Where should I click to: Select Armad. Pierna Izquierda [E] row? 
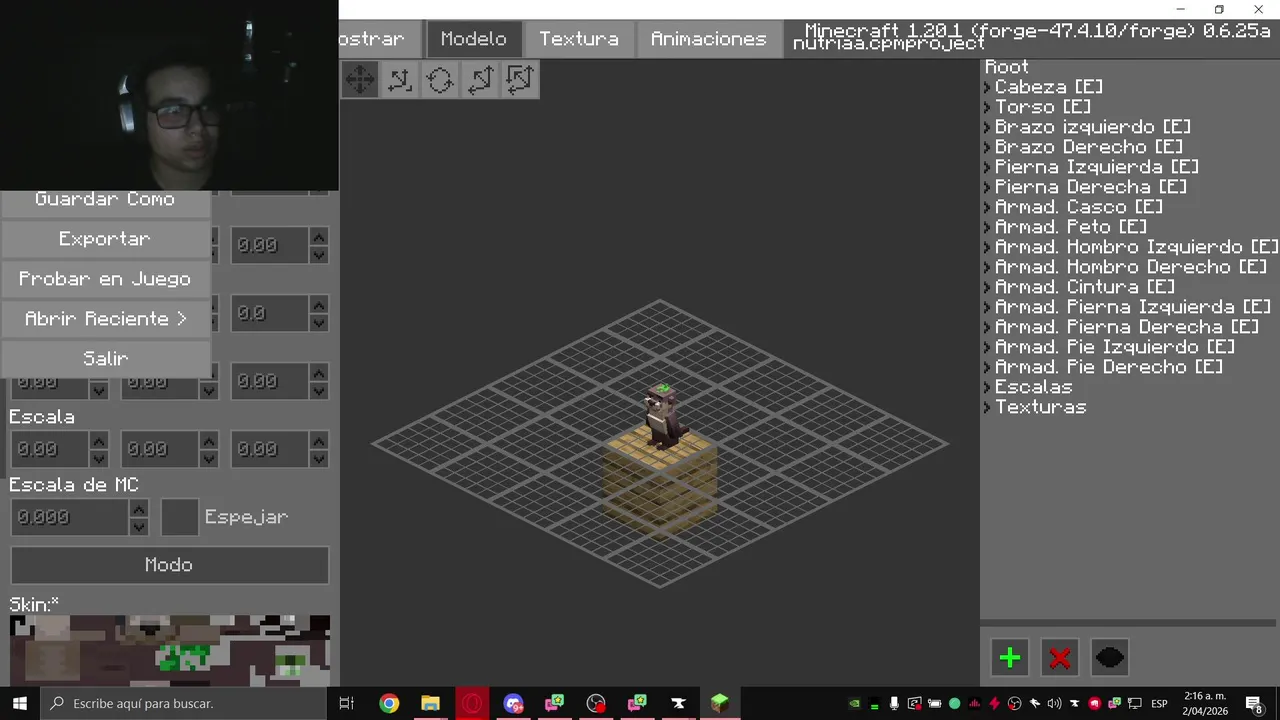(1133, 307)
